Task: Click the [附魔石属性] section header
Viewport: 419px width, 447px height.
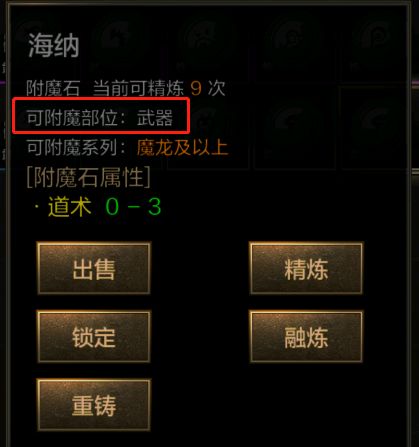Action: 88,177
